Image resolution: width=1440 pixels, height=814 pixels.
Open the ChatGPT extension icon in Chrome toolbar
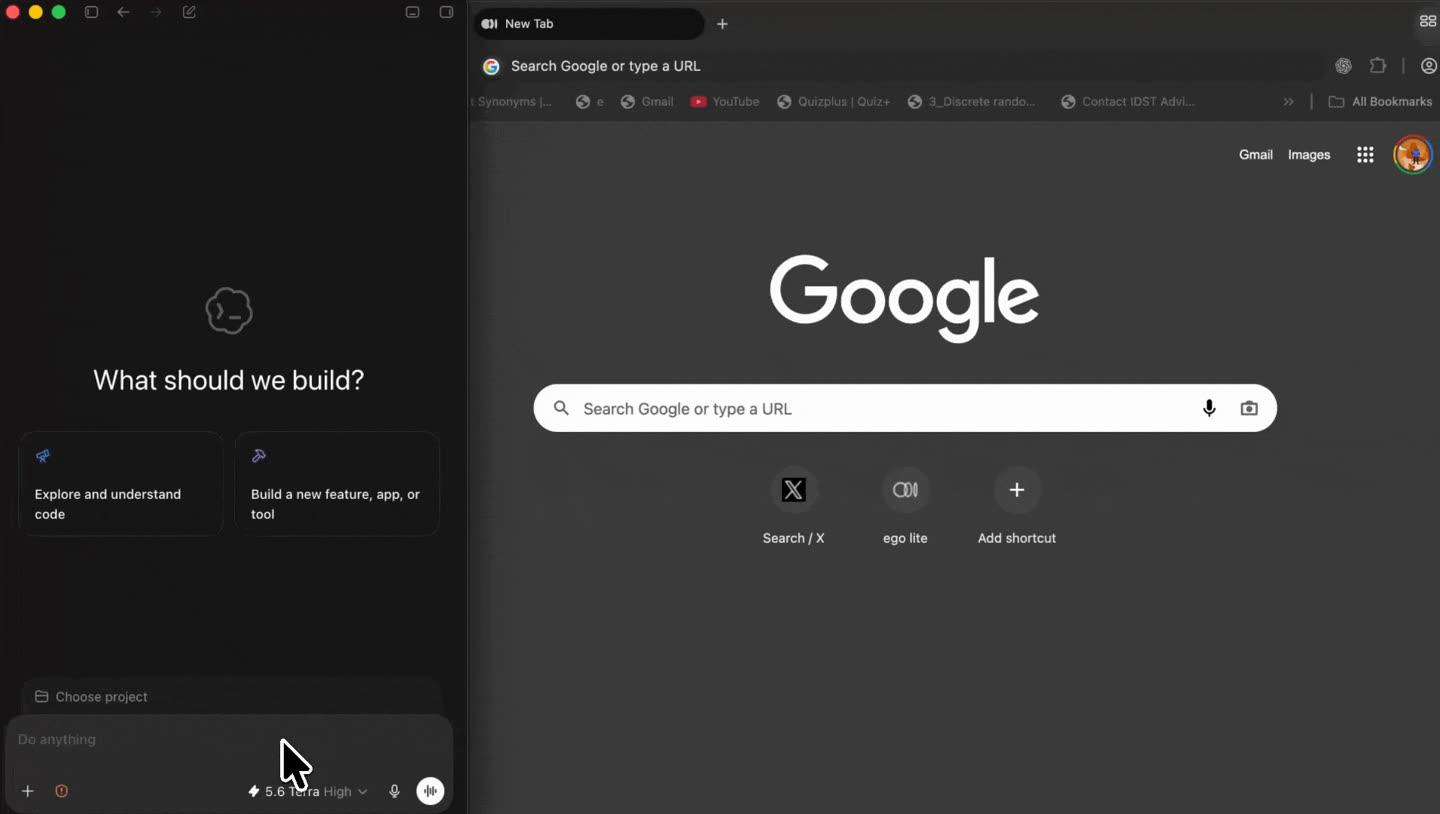1344,66
